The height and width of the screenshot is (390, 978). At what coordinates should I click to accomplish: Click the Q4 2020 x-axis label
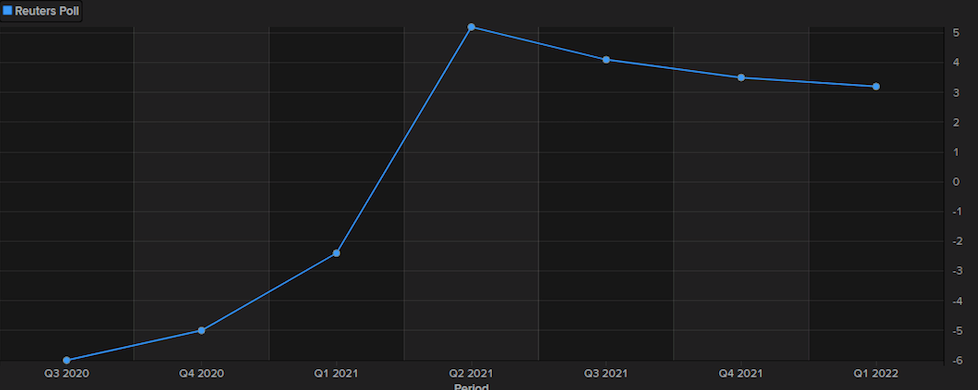click(201, 374)
